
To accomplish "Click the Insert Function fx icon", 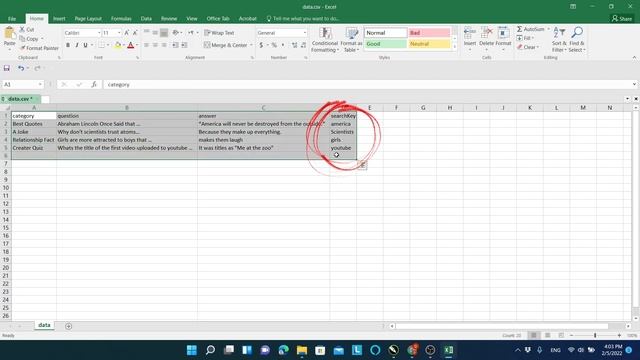I will point(94,84).
